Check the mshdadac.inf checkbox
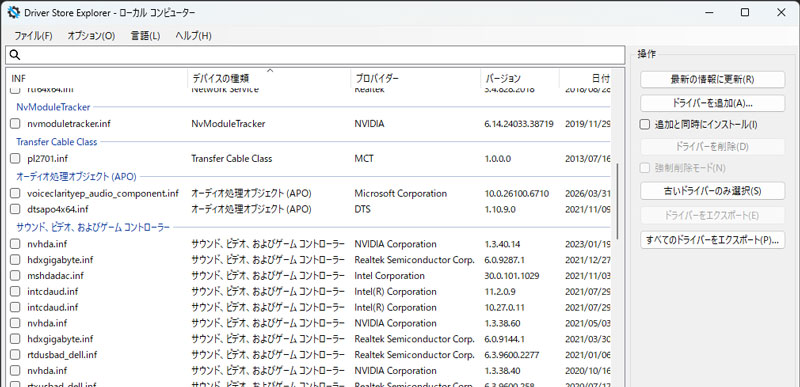This screenshot has height=387, width=800. click(15, 275)
